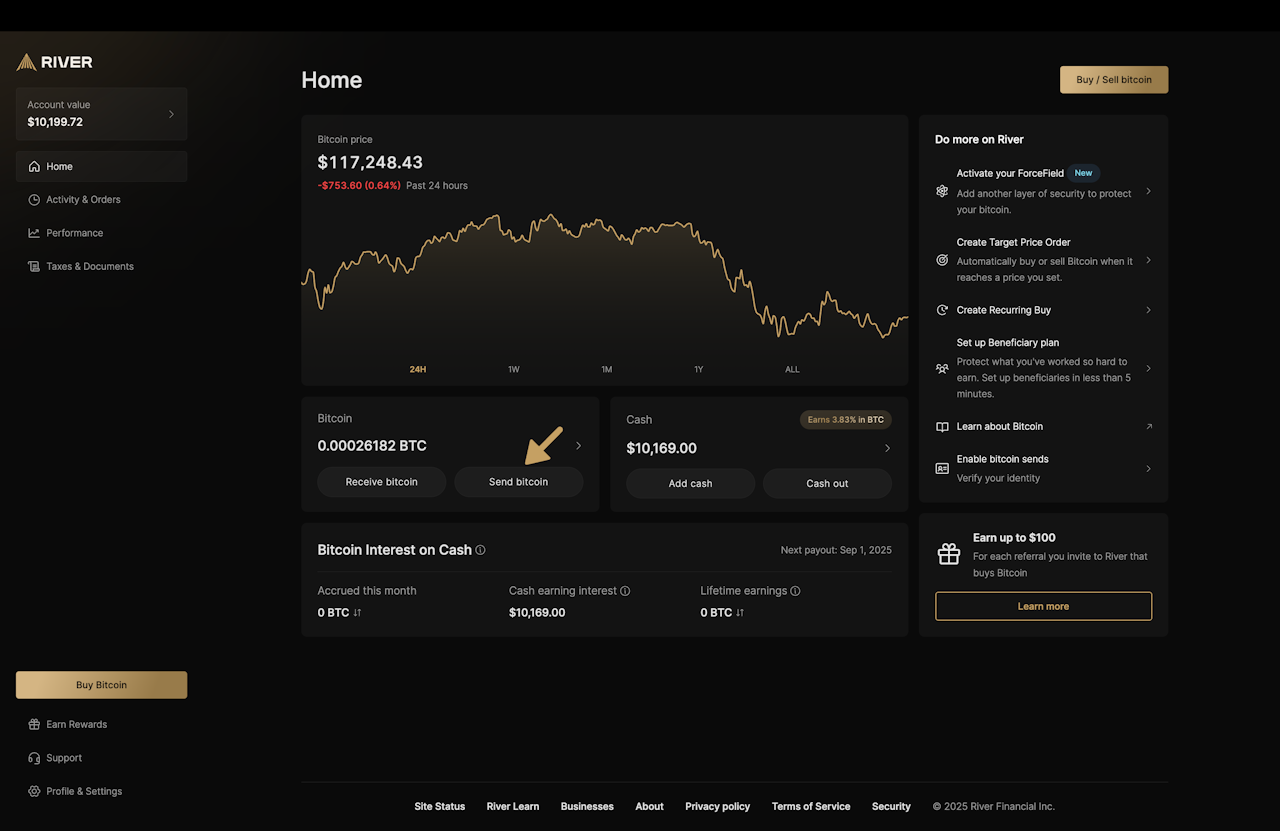This screenshot has height=831, width=1280.
Task: Click the Buy Bitcoin button in the sidebar
Action: coord(102,685)
